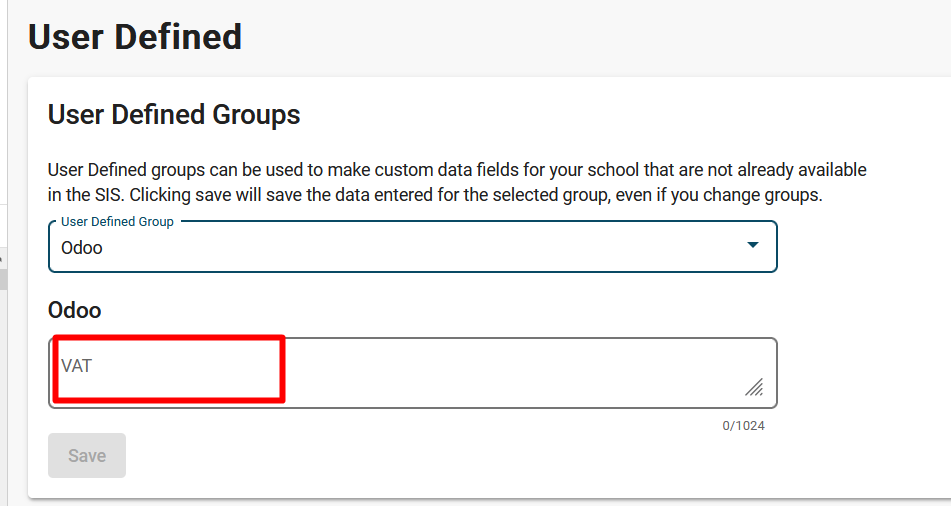Grab the VAT textarea resize handle
The height and width of the screenshot is (506, 951).
pos(754,387)
